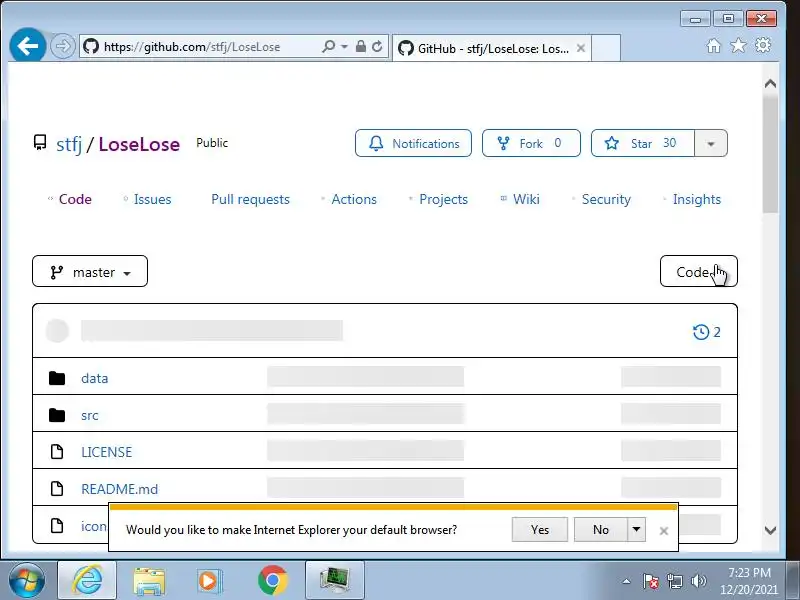Click the file icon beside README.md
The height and width of the screenshot is (600, 800).
click(57, 489)
